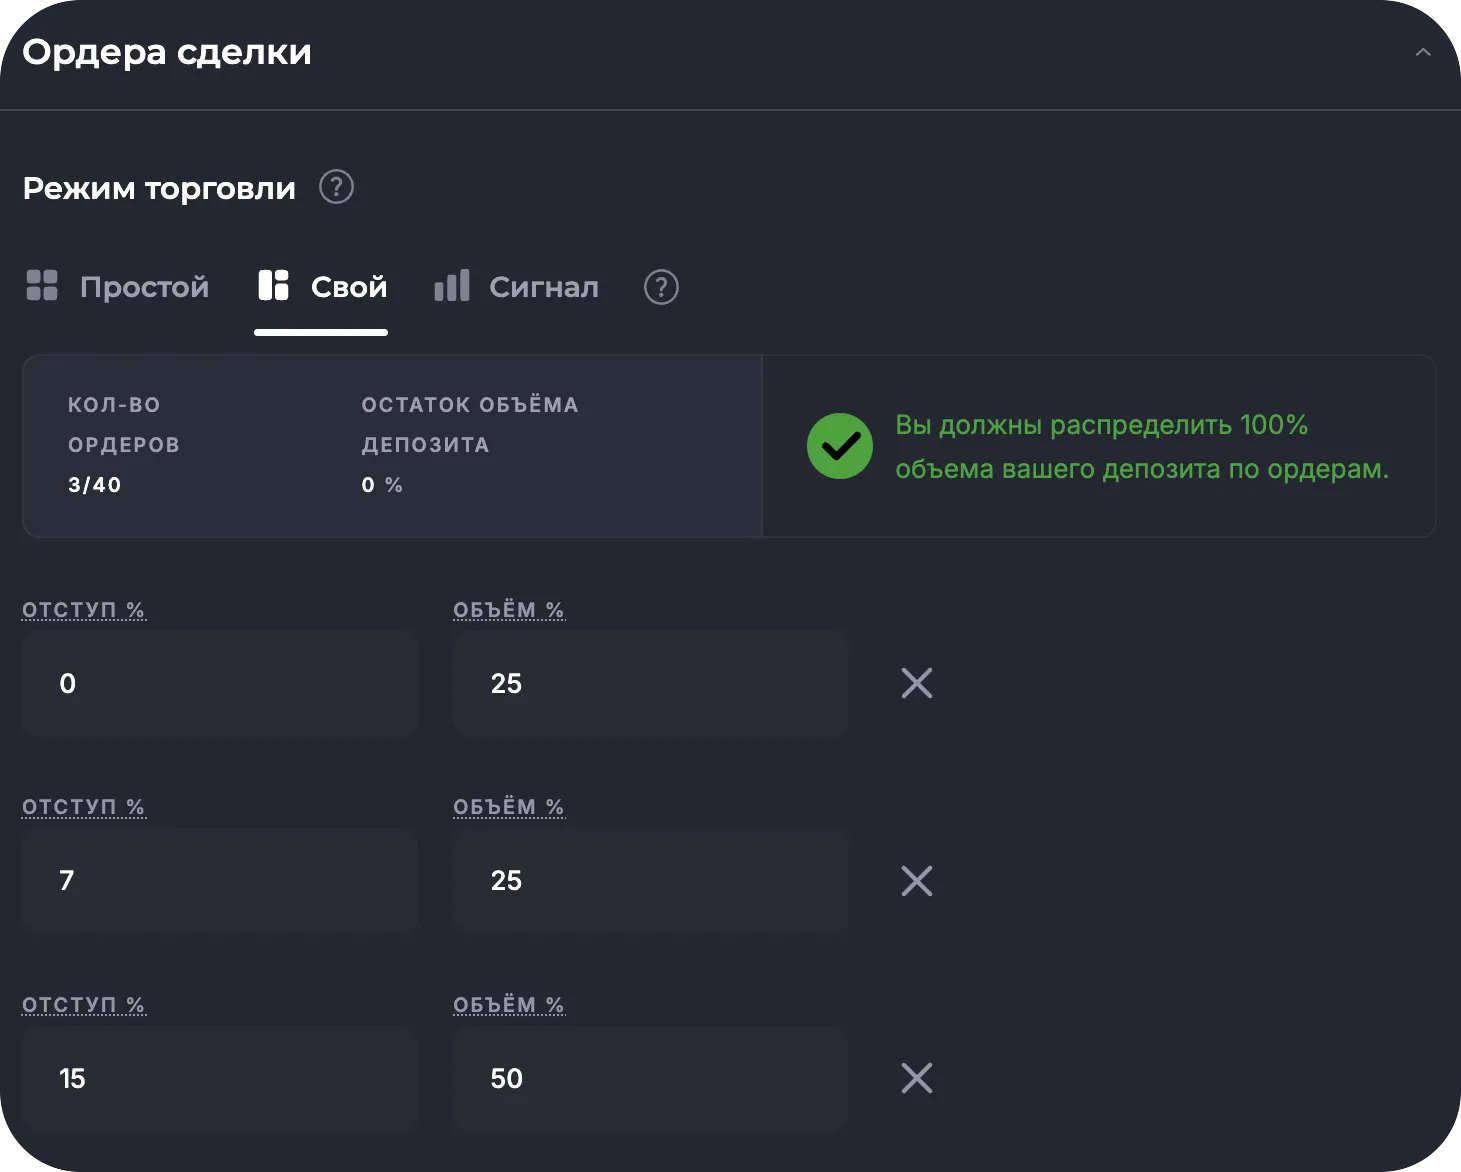Viewport: 1461px width, 1172px height.
Task: Switch to the Сигнал trading mode tab
Action: pyautogui.click(x=543, y=287)
